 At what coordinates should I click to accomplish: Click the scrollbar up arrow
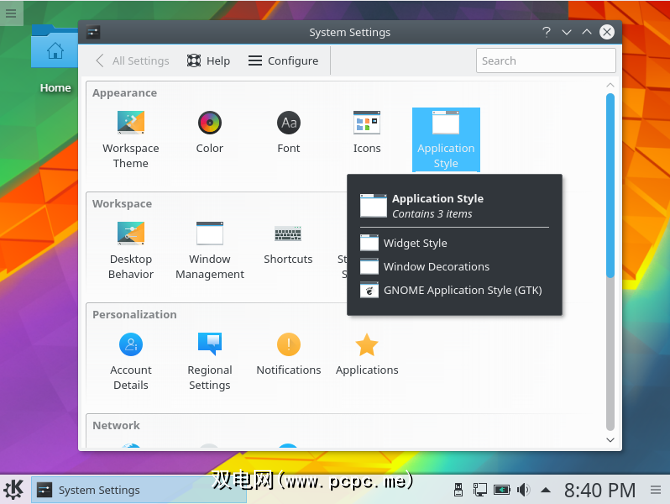pyautogui.click(x=610, y=85)
